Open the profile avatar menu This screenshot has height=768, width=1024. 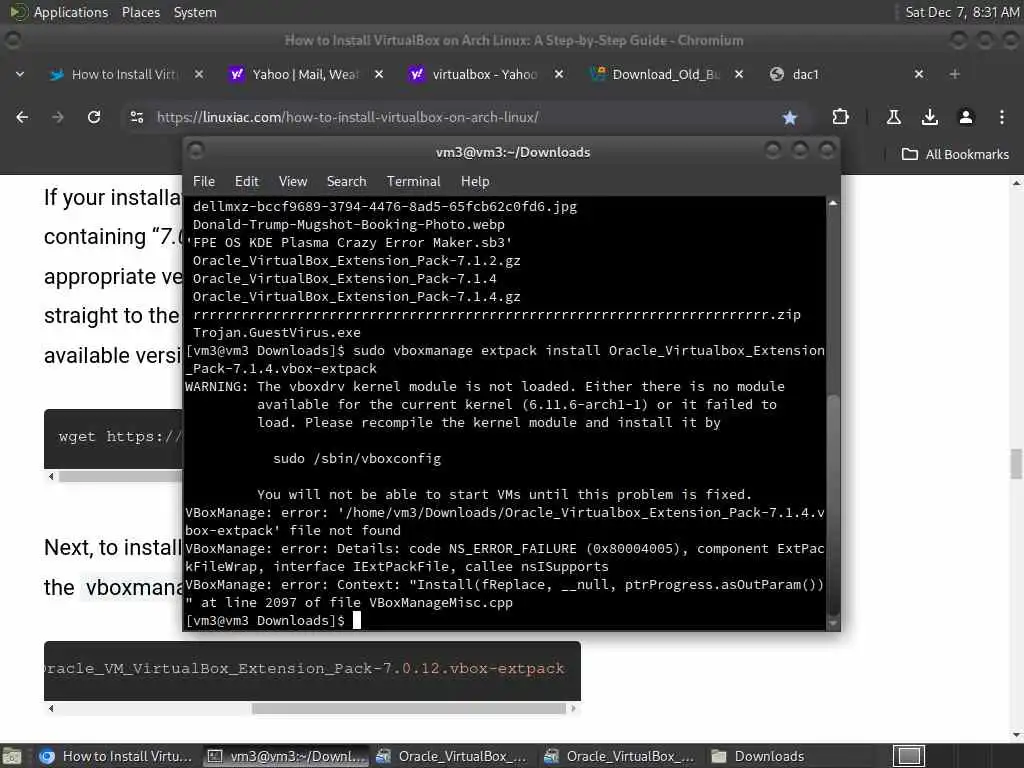[x=965, y=118]
